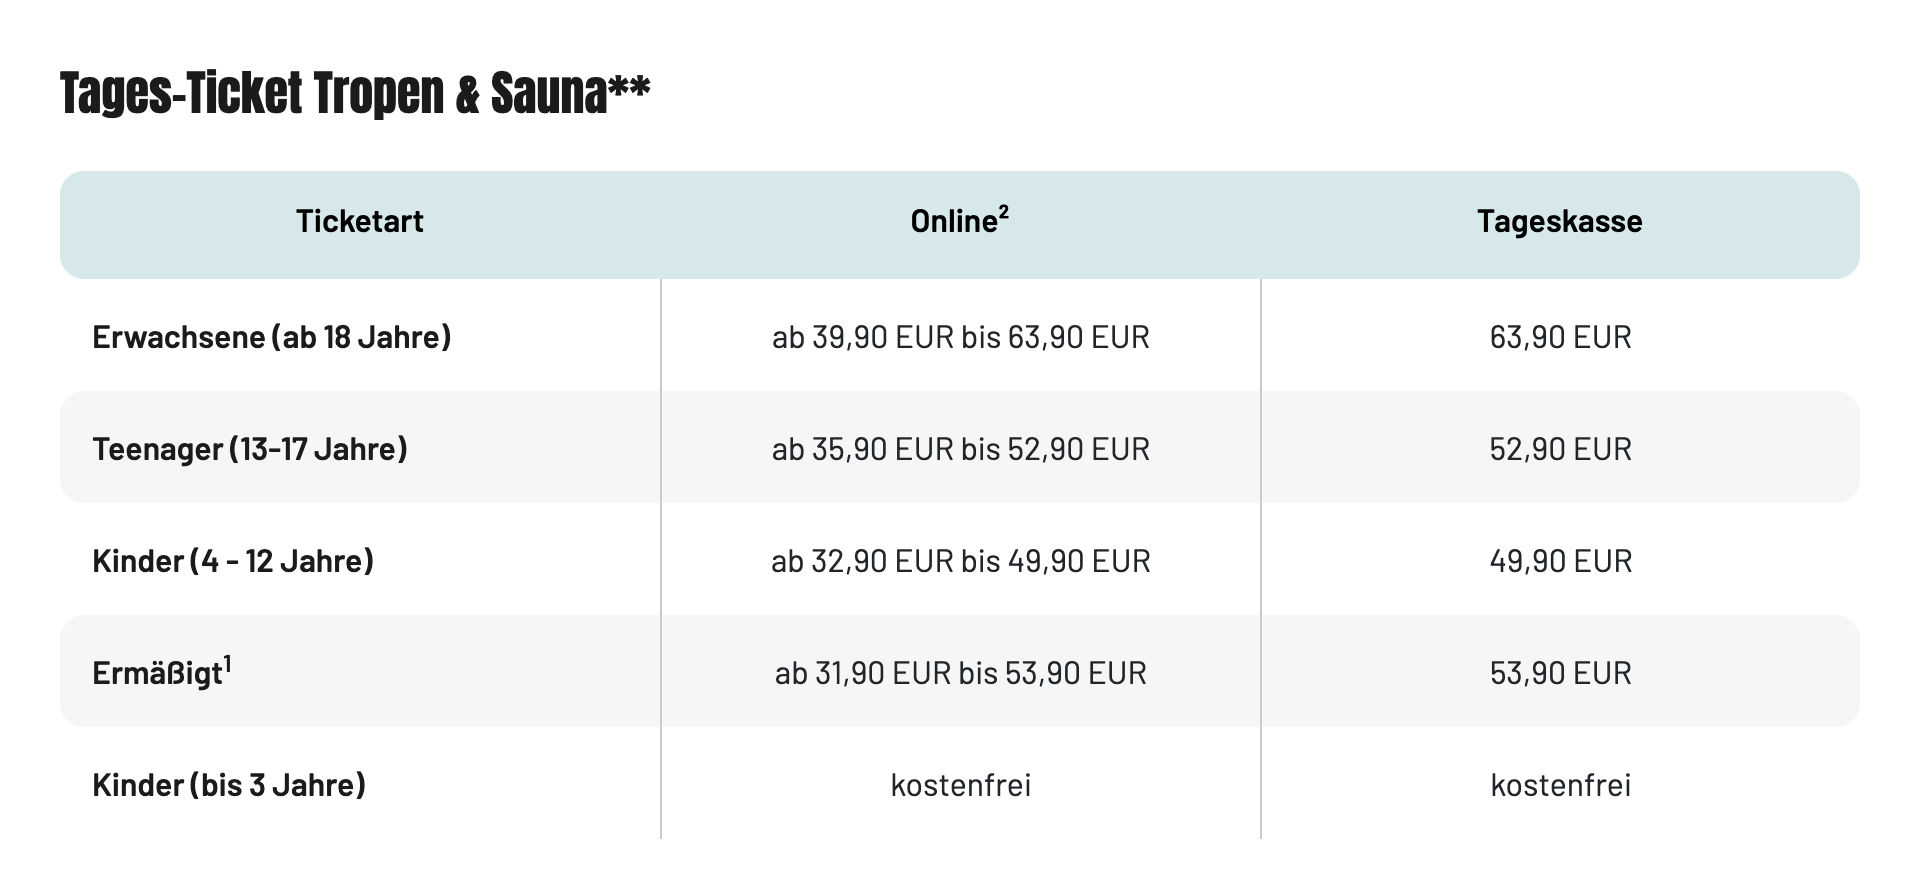Select the Ticketart column header

tap(360, 221)
